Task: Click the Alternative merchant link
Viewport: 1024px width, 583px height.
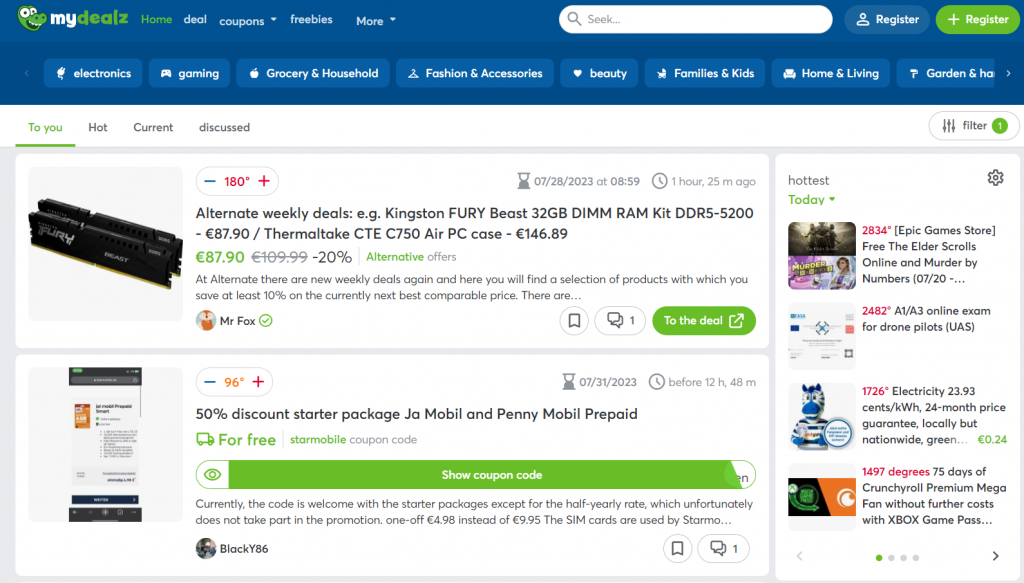Action: (394, 257)
